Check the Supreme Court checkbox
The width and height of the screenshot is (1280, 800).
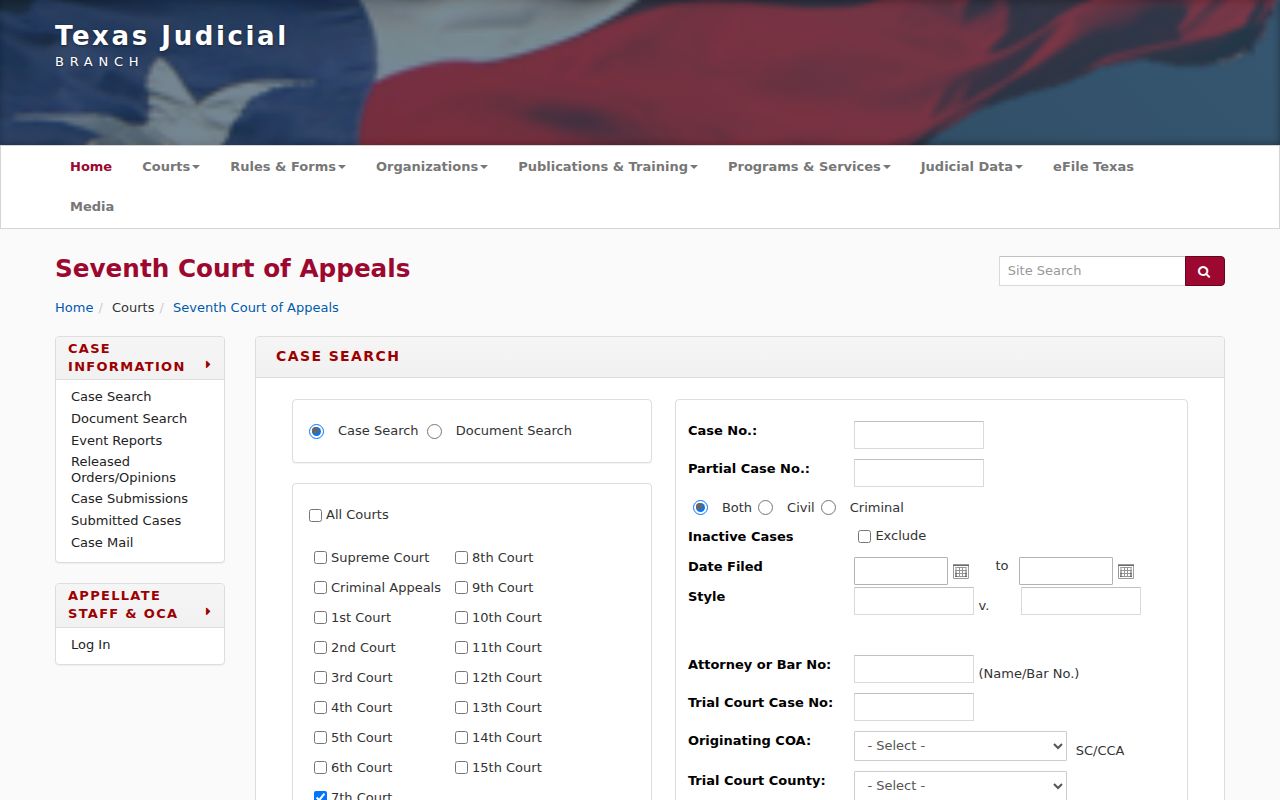(x=320, y=558)
